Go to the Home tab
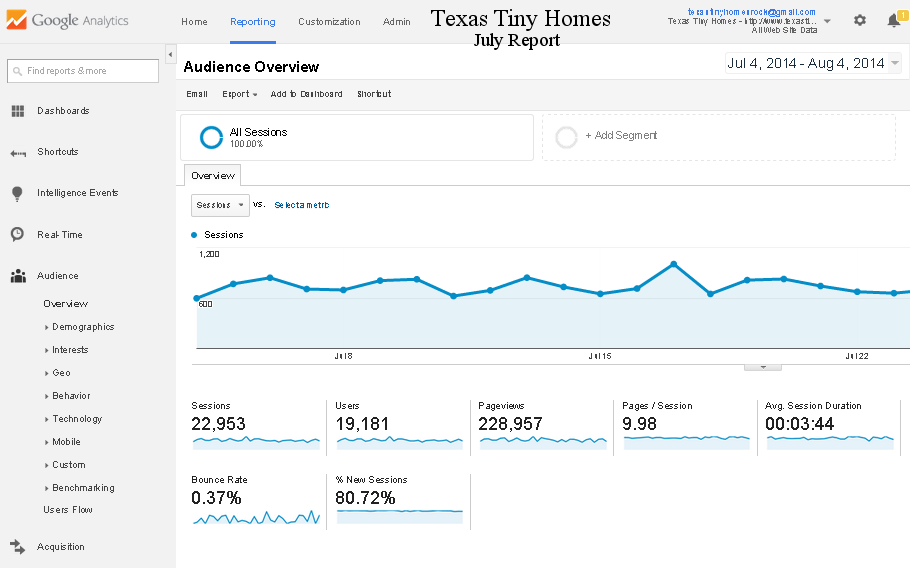The width and height of the screenshot is (910, 568). tap(194, 21)
